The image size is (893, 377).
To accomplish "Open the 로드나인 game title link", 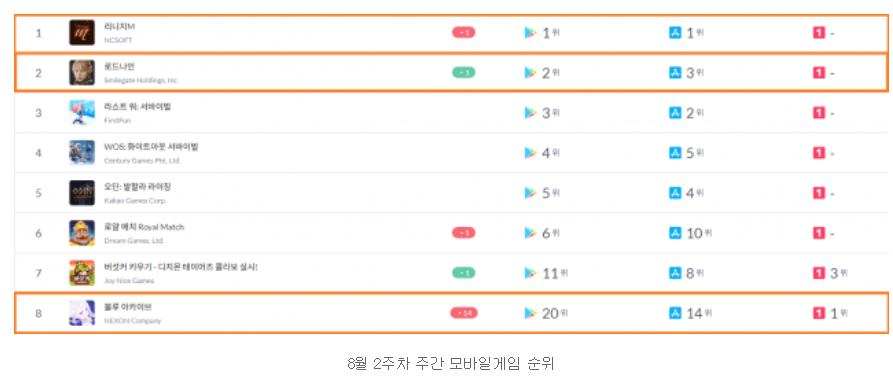I will coord(120,67).
